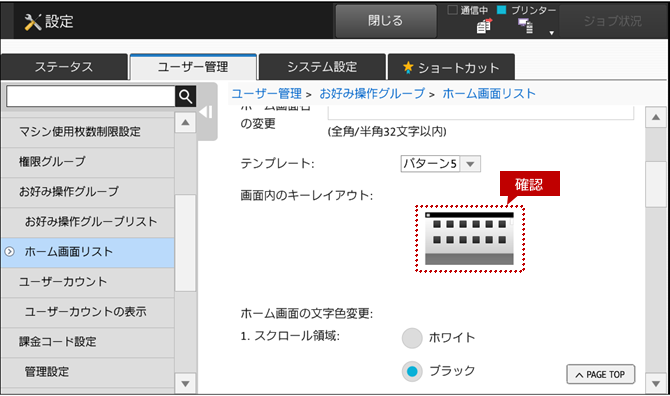Image resolution: width=670 pixels, height=396 pixels.
Task: Click the PAGE TOP button
Action: [x=601, y=375]
